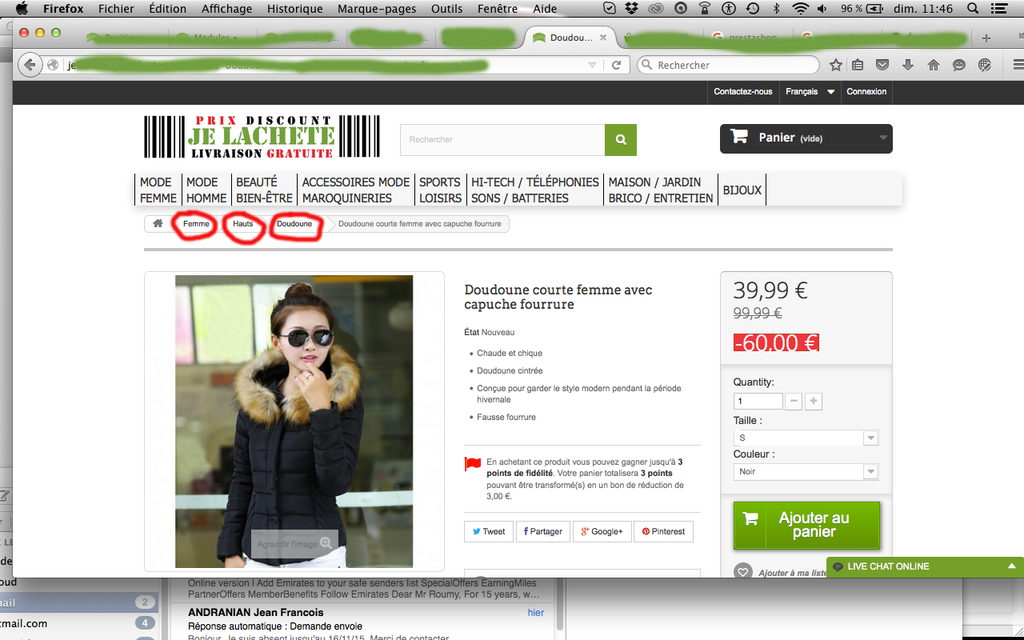Click the Je Lachete site logo
1024x640 pixels.
(262, 136)
